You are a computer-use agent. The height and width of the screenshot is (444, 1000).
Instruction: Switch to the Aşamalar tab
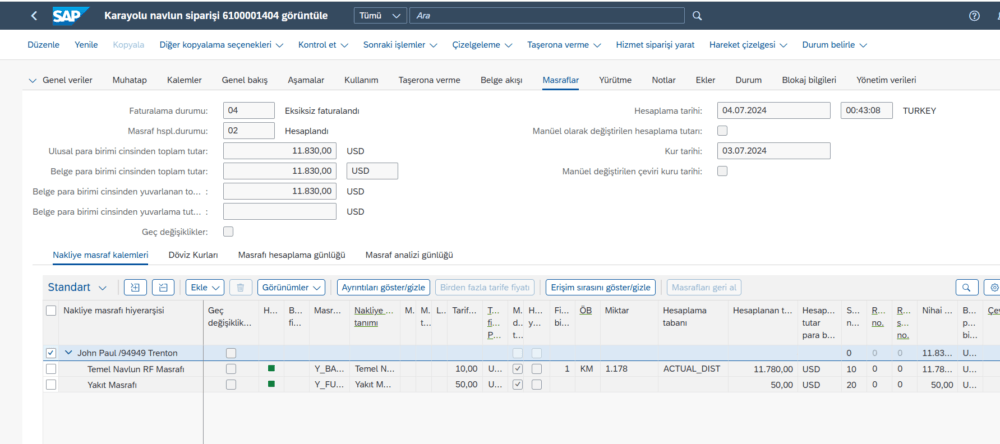306,80
